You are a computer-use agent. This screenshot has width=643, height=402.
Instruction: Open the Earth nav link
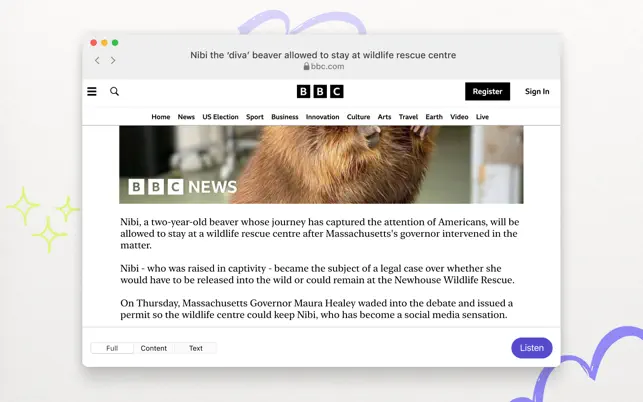pyautogui.click(x=434, y=117)
